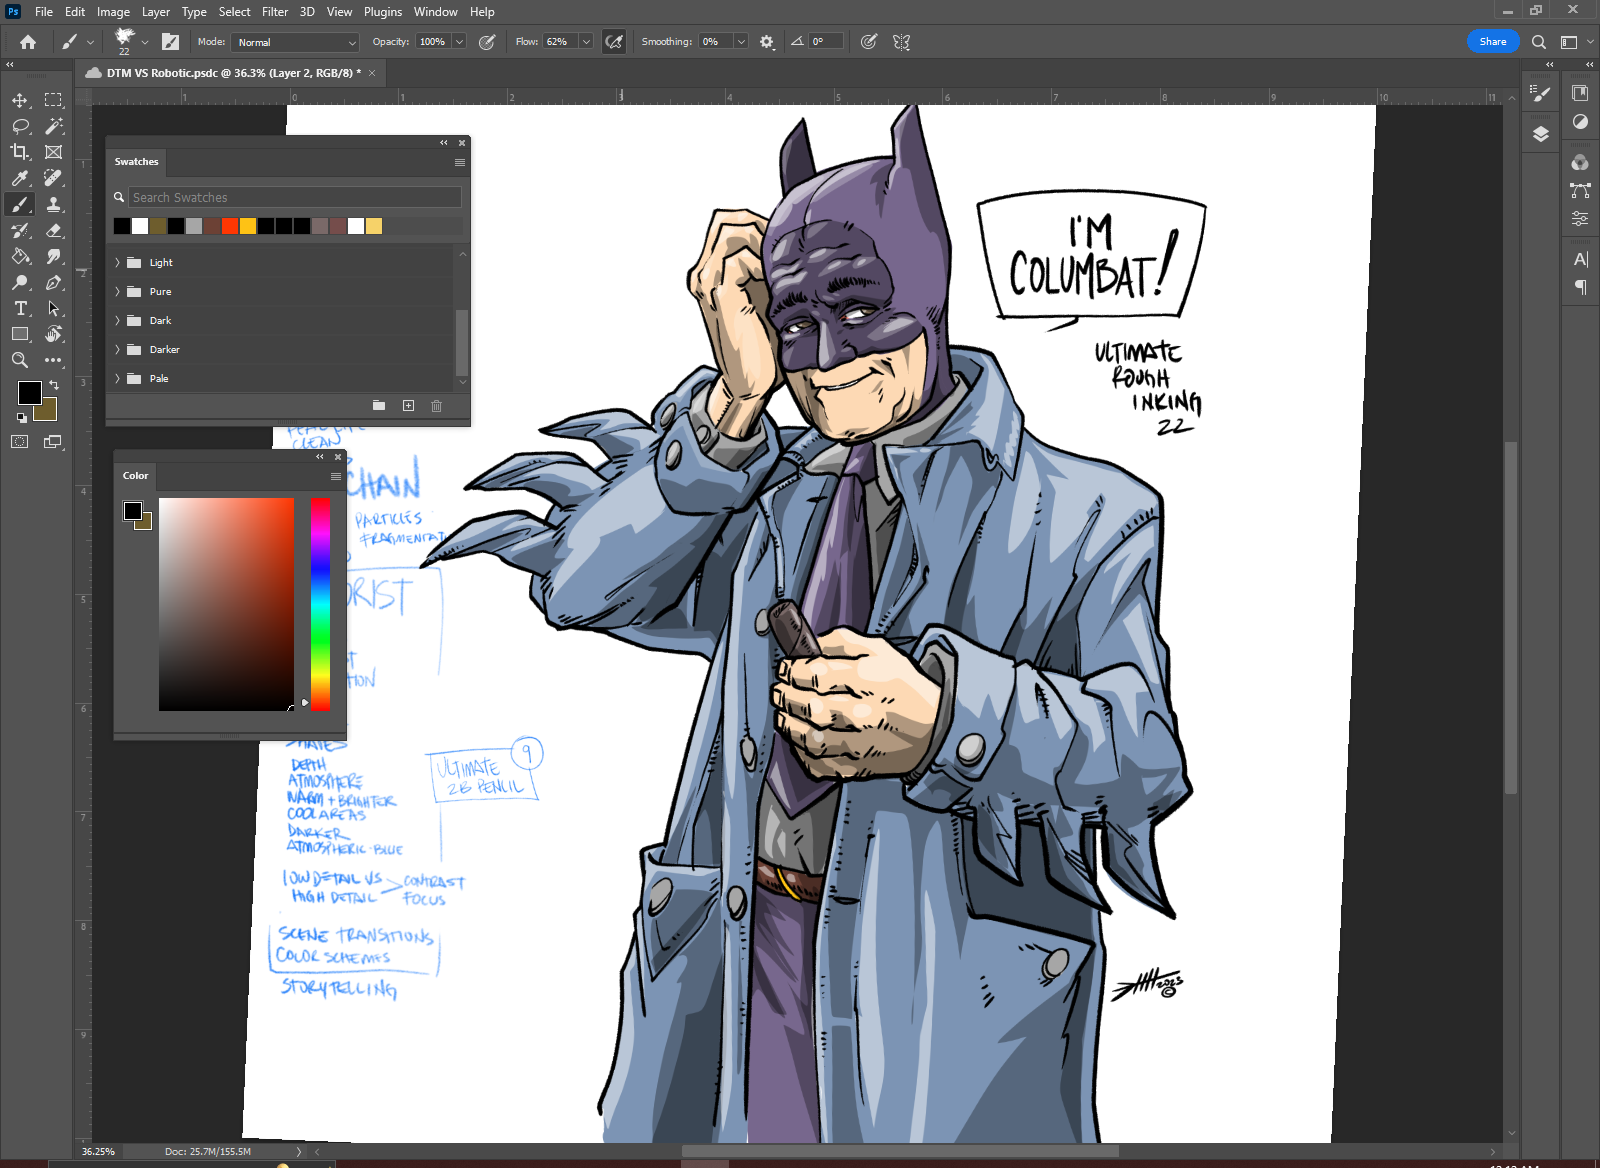Open the Layers panel icon
This screenshot has height=1168, width=1600.
[1541, 134]
